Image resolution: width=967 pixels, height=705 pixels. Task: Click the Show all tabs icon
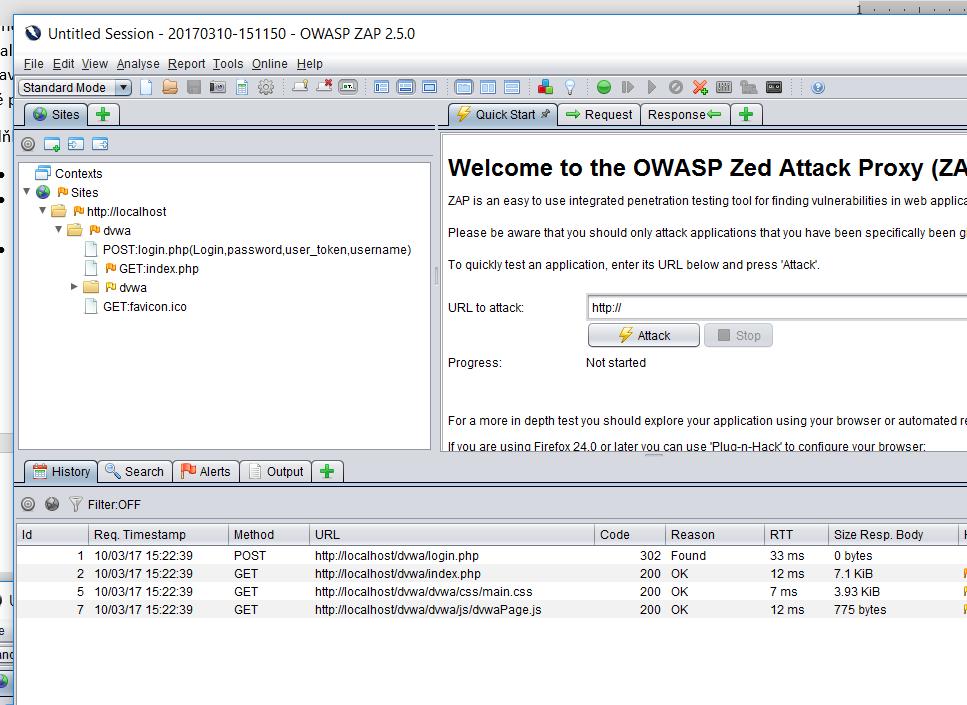point(300,87)
